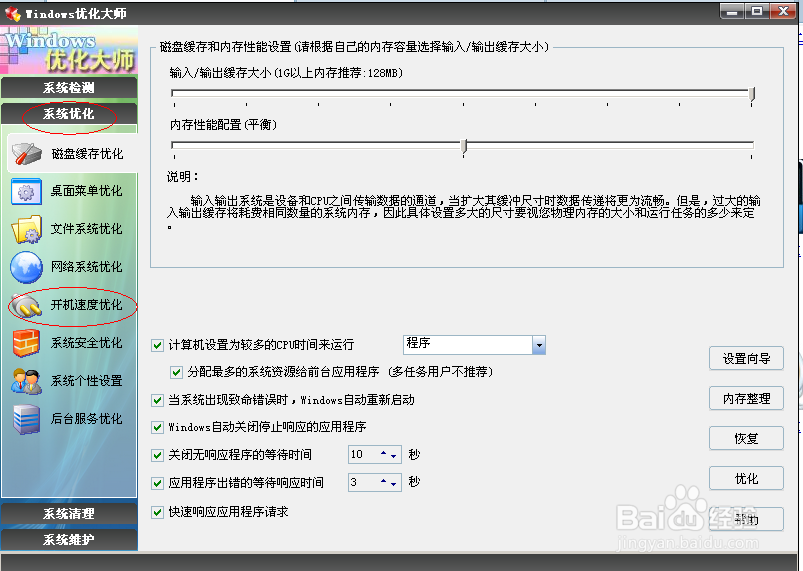Increase 应用程序出错 wait time with up arrow
Viewport: 803px width, 571px height.
(384, 481)
